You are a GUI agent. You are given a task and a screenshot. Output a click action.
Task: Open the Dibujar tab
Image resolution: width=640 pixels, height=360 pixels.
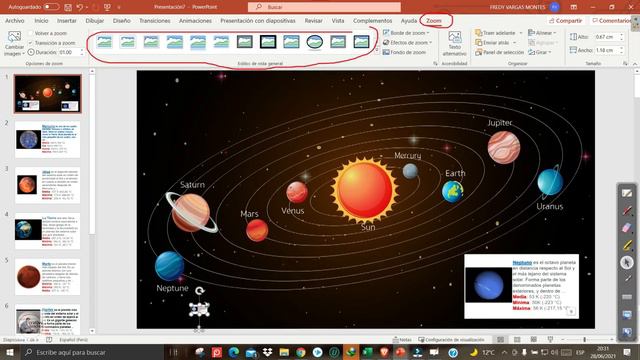point(95,20)
